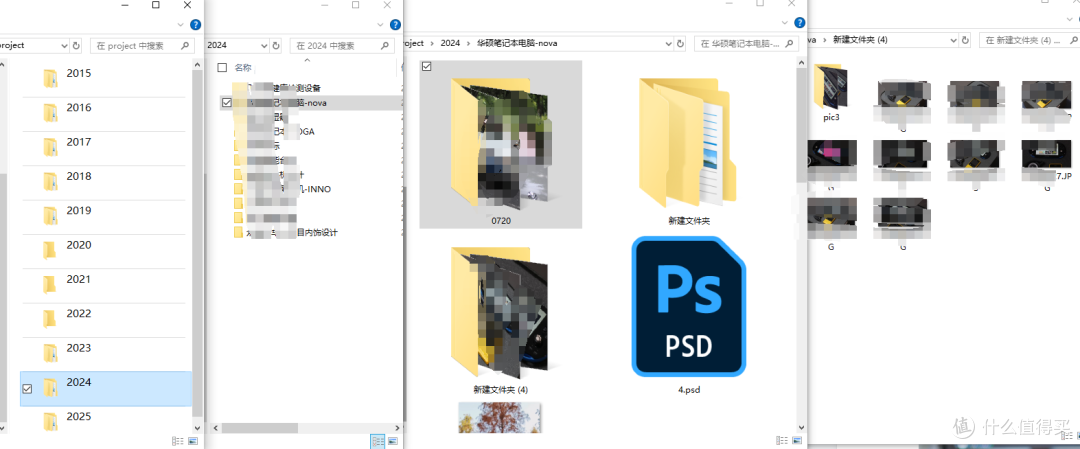Image resolution: width=1080 pixels, height=449 pixels.
Task: Click search magnifier in project window
Action: (185, 45)
